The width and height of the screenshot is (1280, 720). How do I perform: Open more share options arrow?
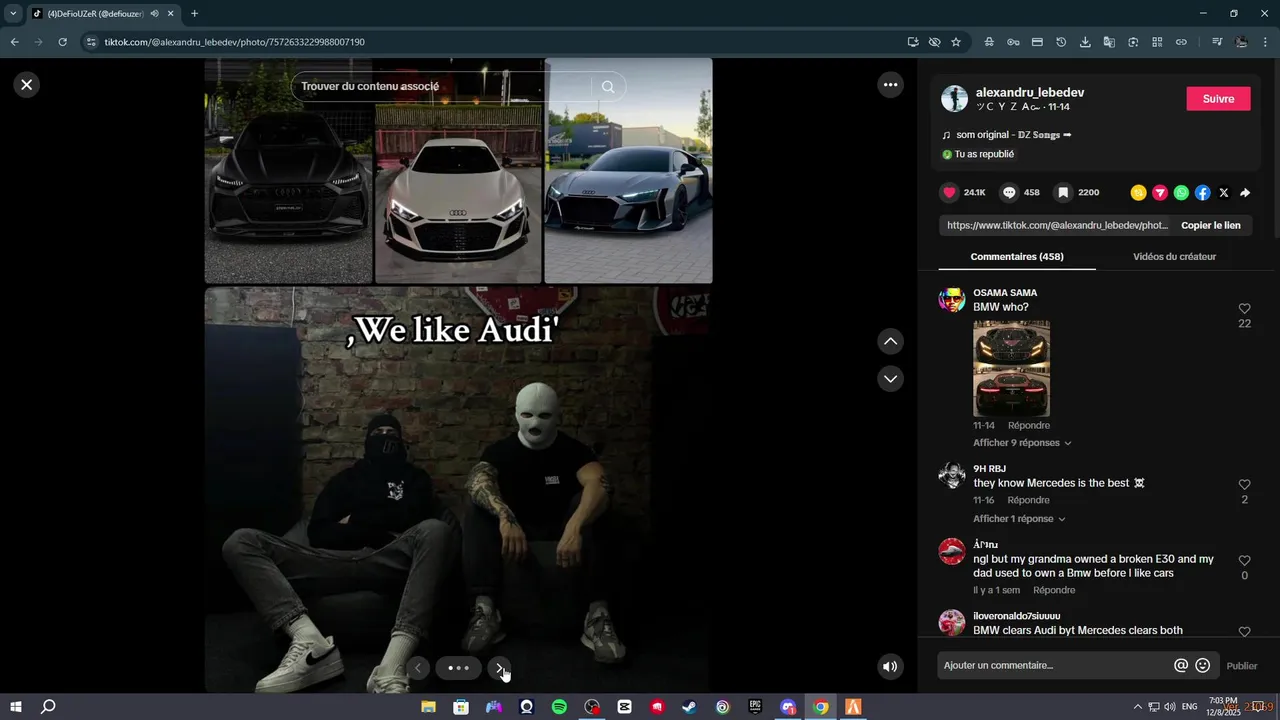tap(1245, 193)
